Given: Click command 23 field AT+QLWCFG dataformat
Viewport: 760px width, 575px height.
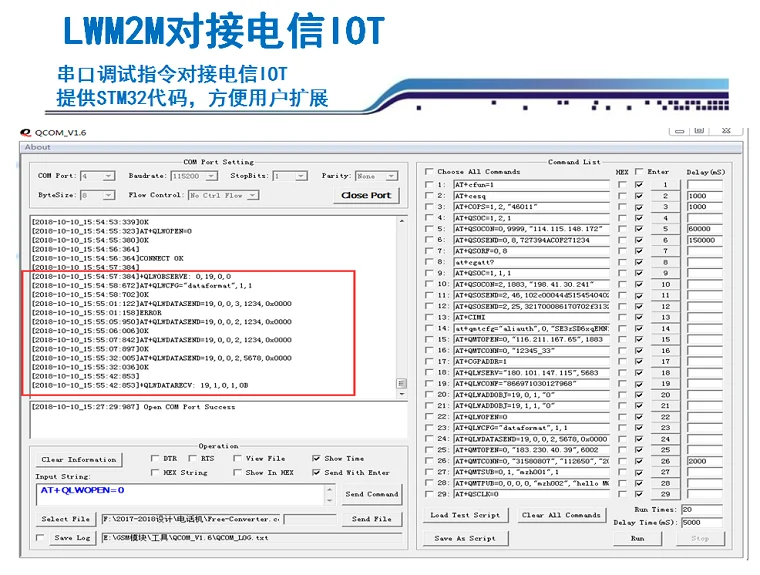Looking at the screenshot, I should point(531,428).
